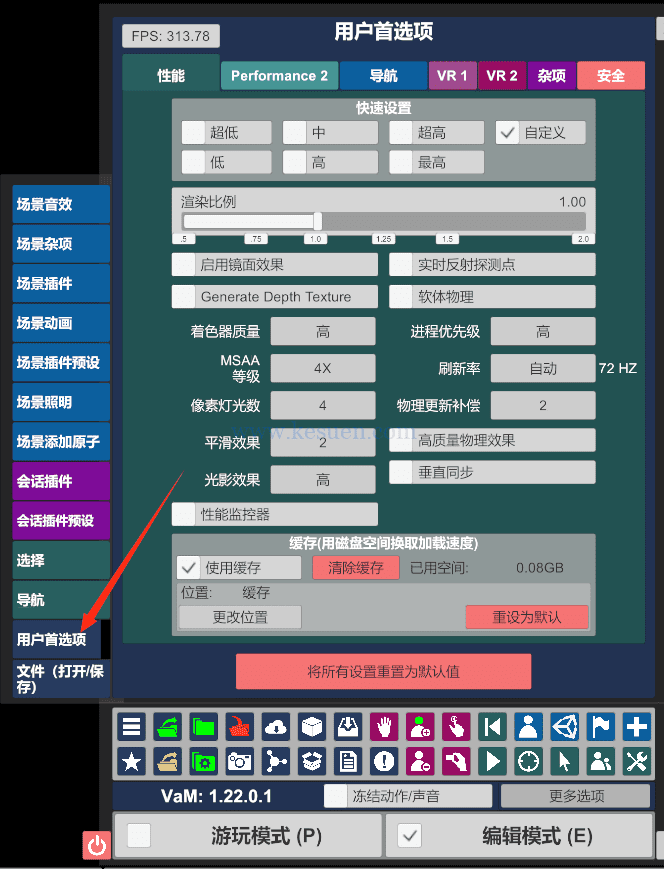Click the open hand icon
This screenshot has height=869, width=664.
(x=384, y=726)
